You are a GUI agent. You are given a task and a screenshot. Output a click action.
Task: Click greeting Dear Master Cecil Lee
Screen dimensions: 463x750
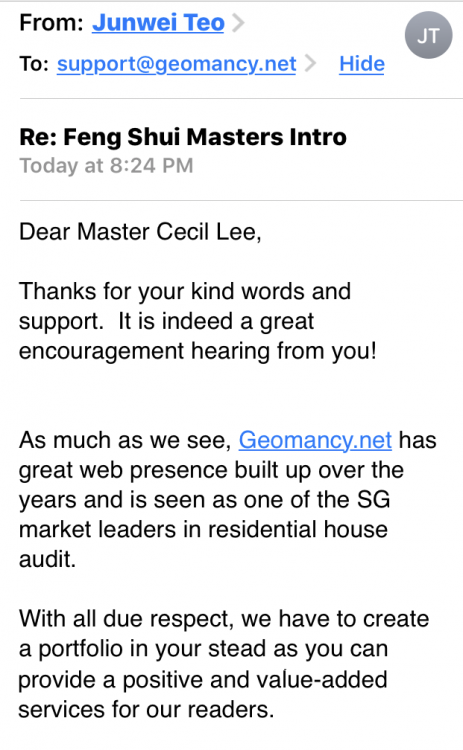click(140, 232)
